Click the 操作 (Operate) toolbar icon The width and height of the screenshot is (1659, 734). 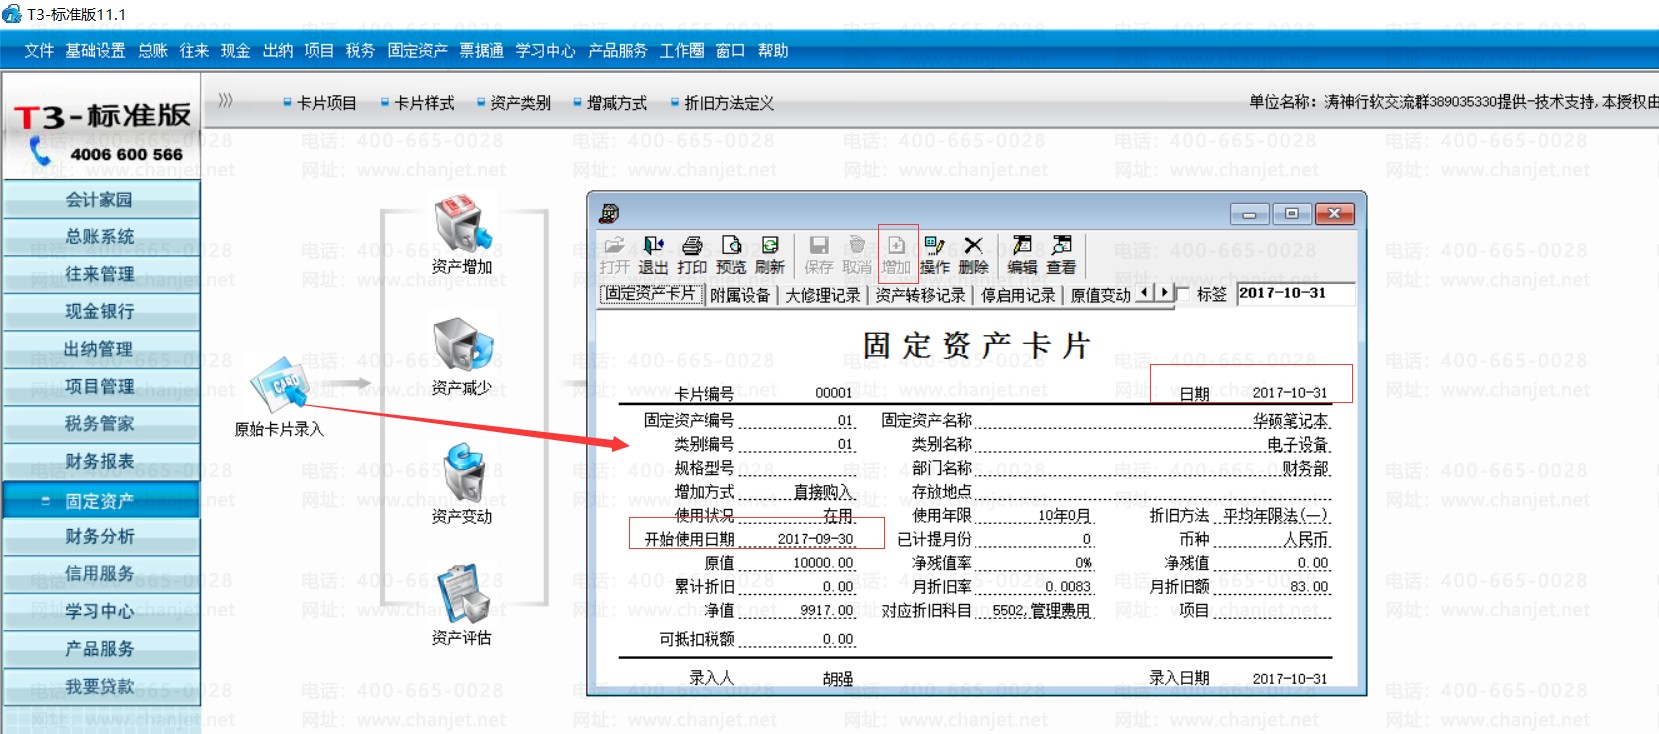935,256
